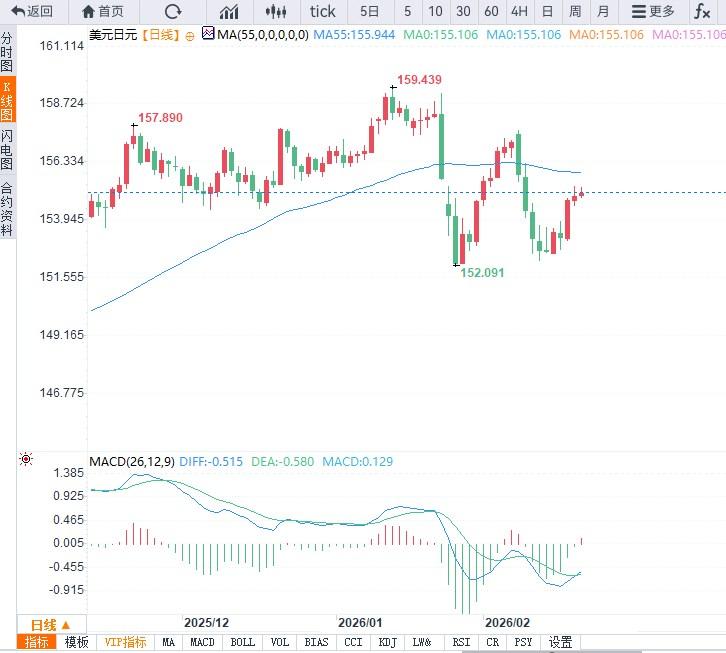Enable the KDJ indicator
This screenshot has width=726, height=653.
point(388,643)
